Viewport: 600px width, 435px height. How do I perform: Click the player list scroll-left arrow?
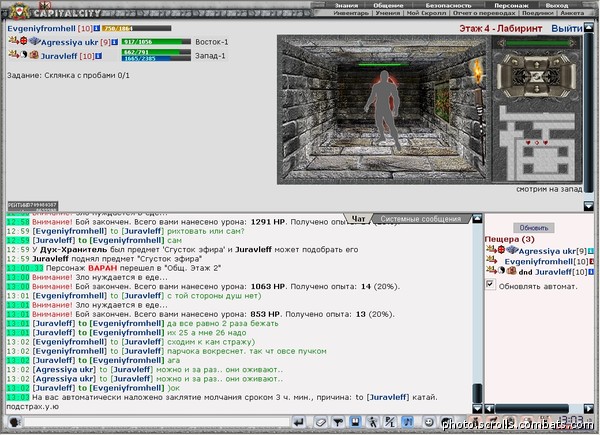click(x=489, y=408)
